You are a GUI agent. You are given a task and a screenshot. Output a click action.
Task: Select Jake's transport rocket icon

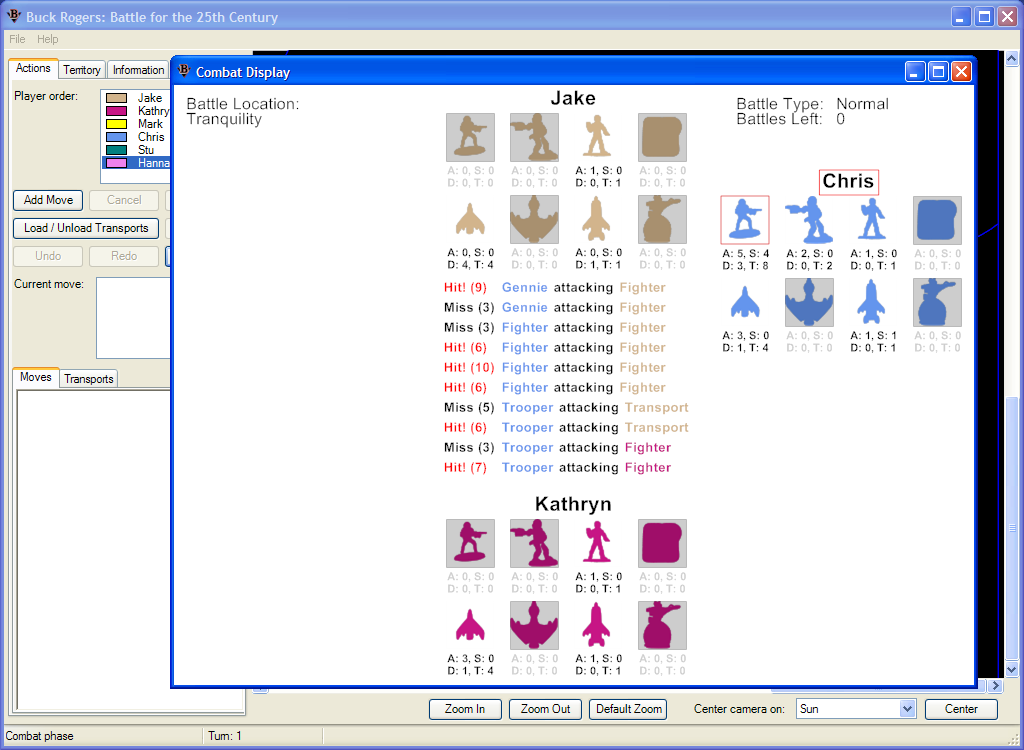597,220
